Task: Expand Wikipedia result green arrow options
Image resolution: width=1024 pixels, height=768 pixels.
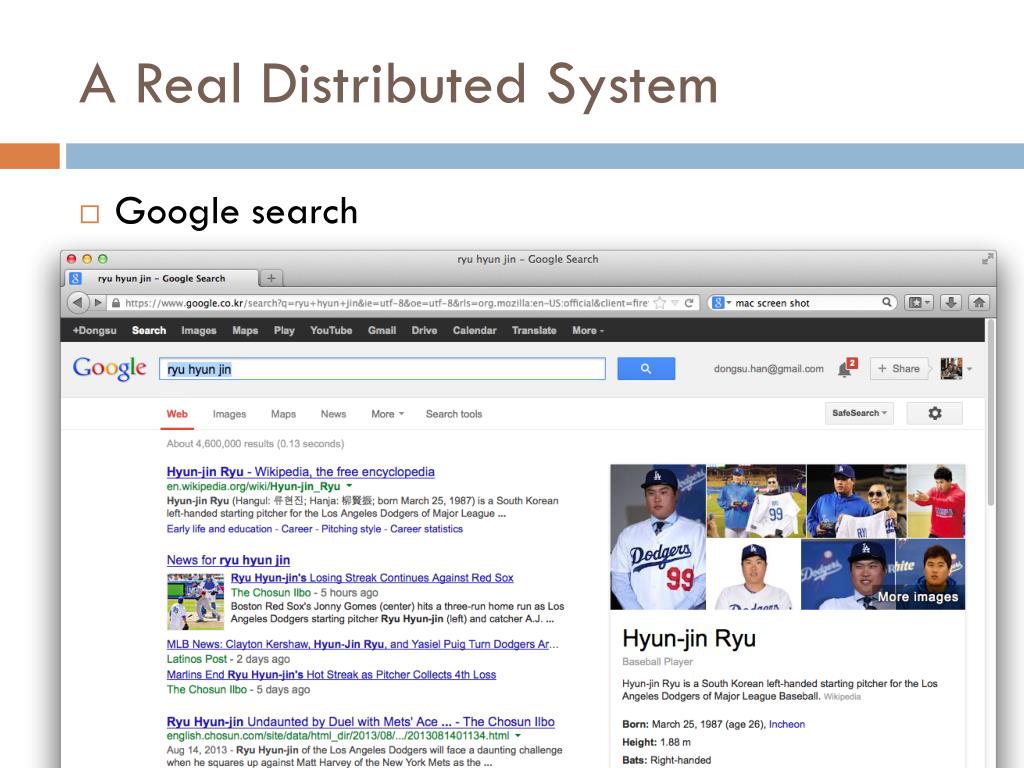Action: point(349,486)
